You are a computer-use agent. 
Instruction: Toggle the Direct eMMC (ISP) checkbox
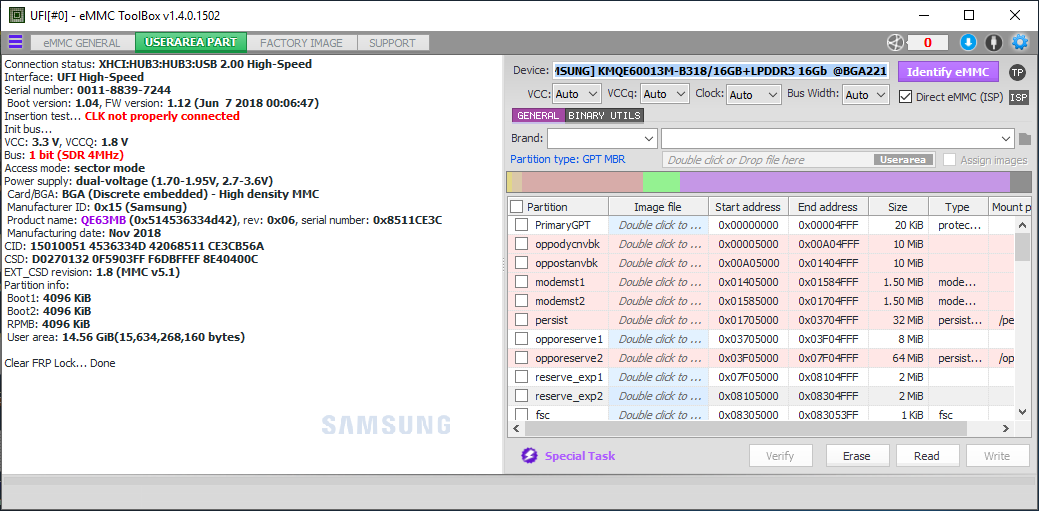[x=906, y=97]
